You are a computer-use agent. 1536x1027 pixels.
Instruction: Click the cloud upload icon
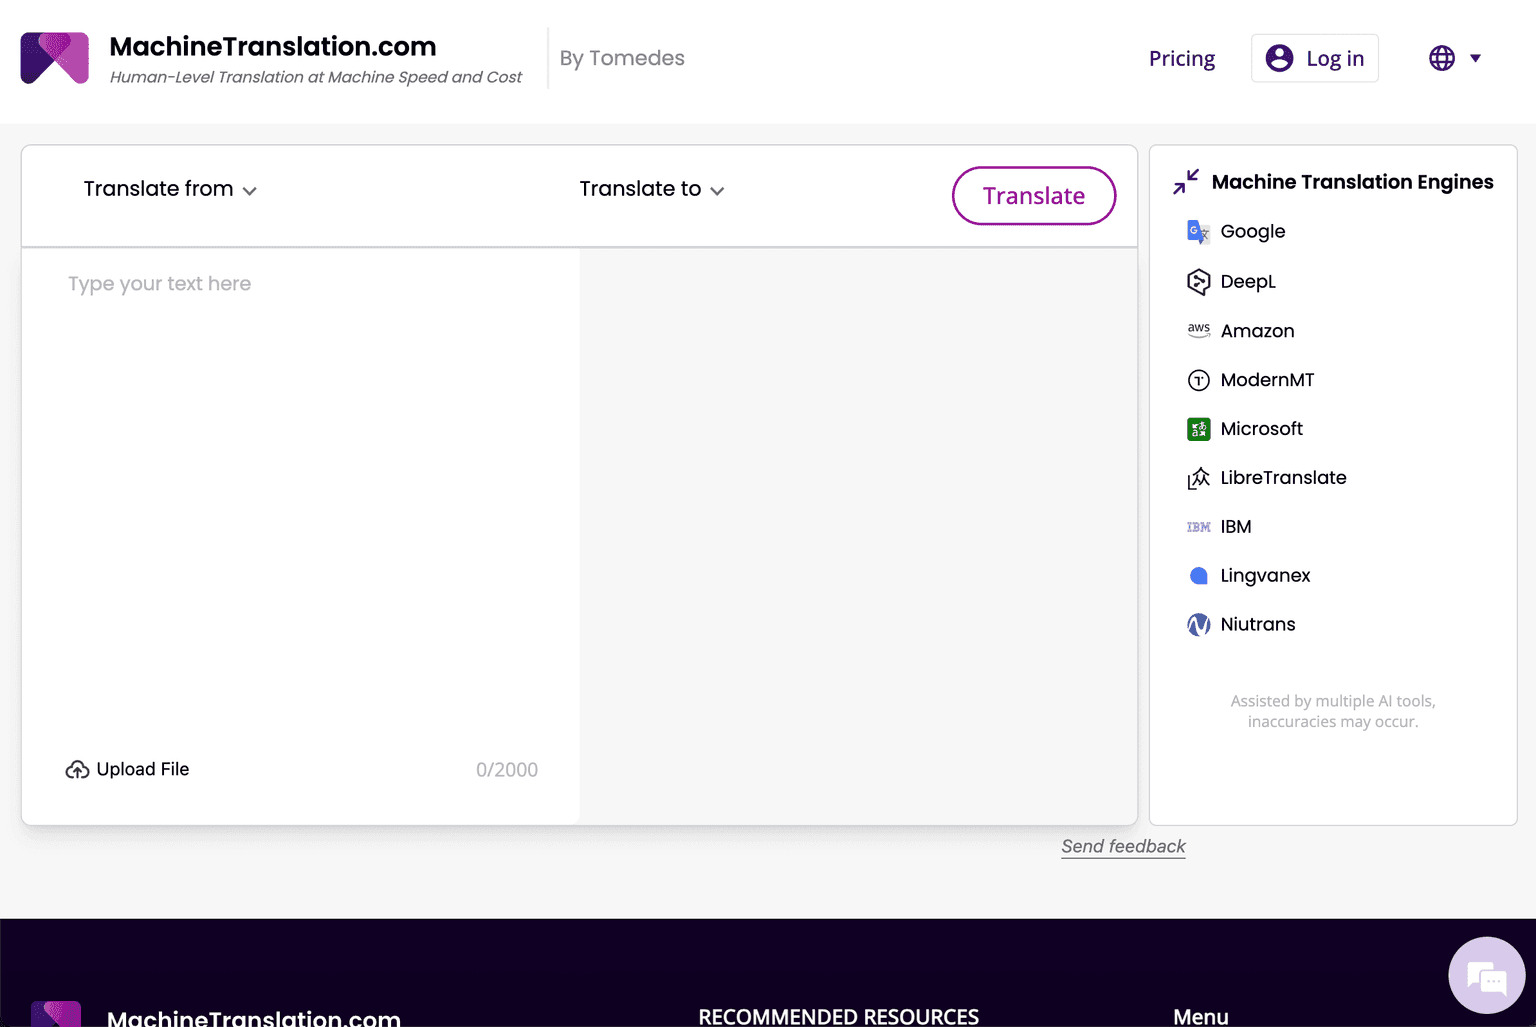(x=77, y=769)
